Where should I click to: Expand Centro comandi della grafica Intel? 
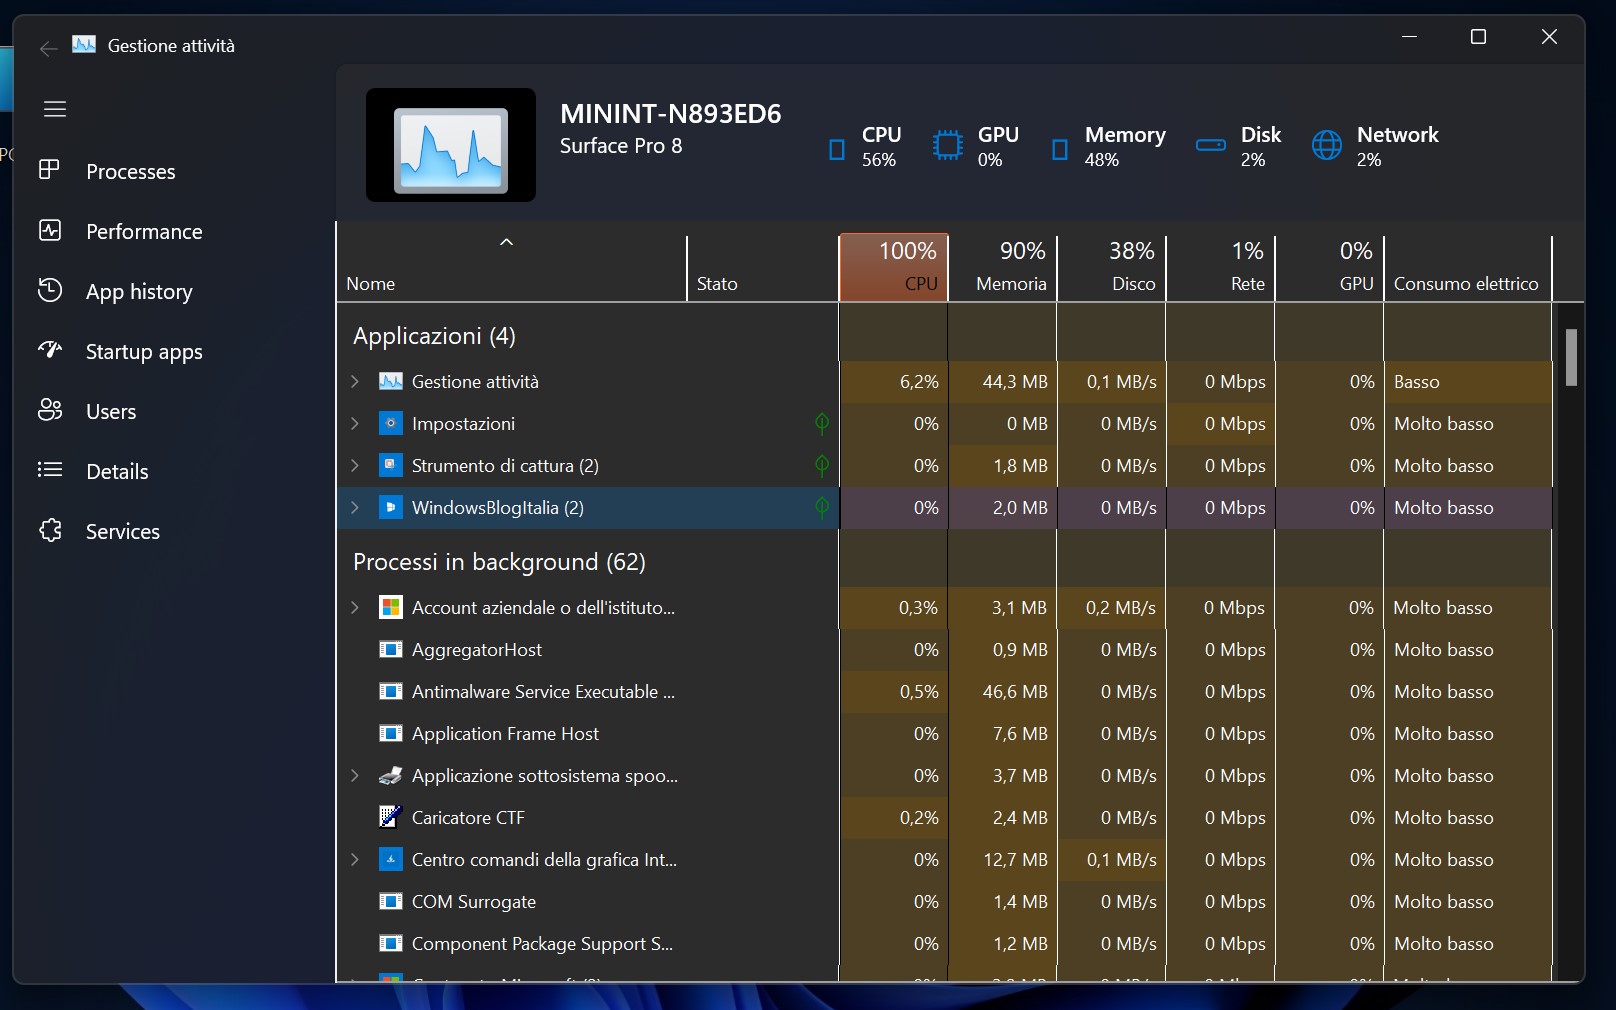pos(355,860)
